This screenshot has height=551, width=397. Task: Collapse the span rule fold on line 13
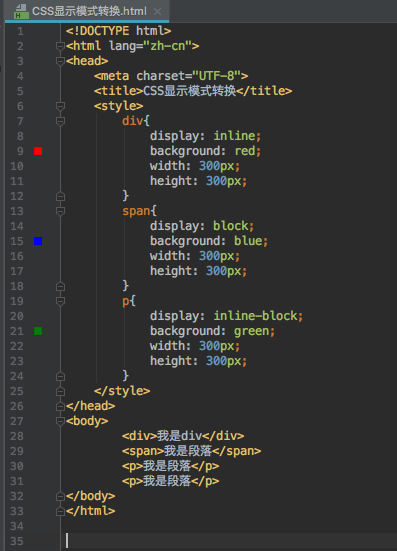60,211
